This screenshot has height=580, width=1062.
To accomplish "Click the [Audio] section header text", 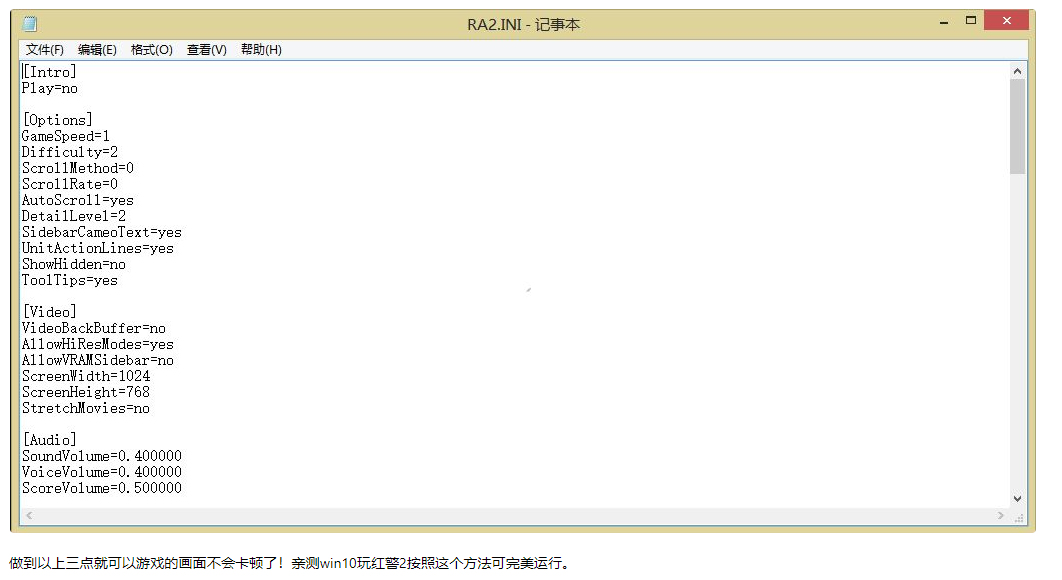I will [49, 439].
